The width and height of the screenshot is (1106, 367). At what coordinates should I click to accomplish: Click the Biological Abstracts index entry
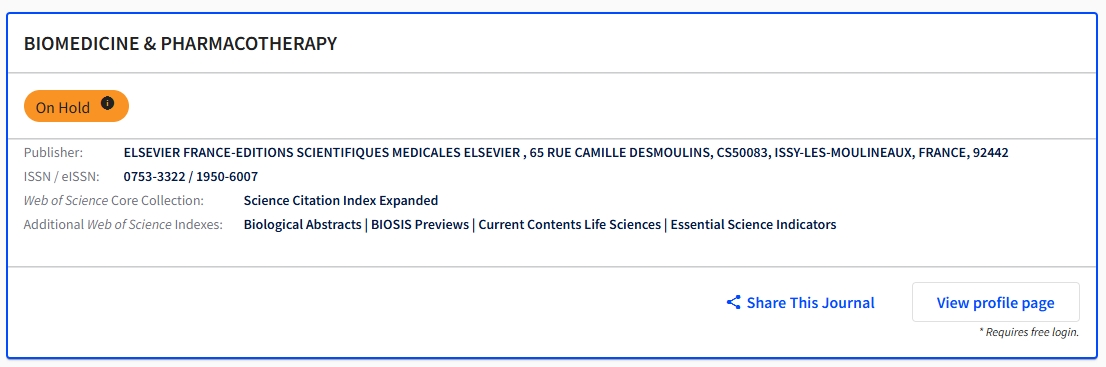[x=302, y=224]
